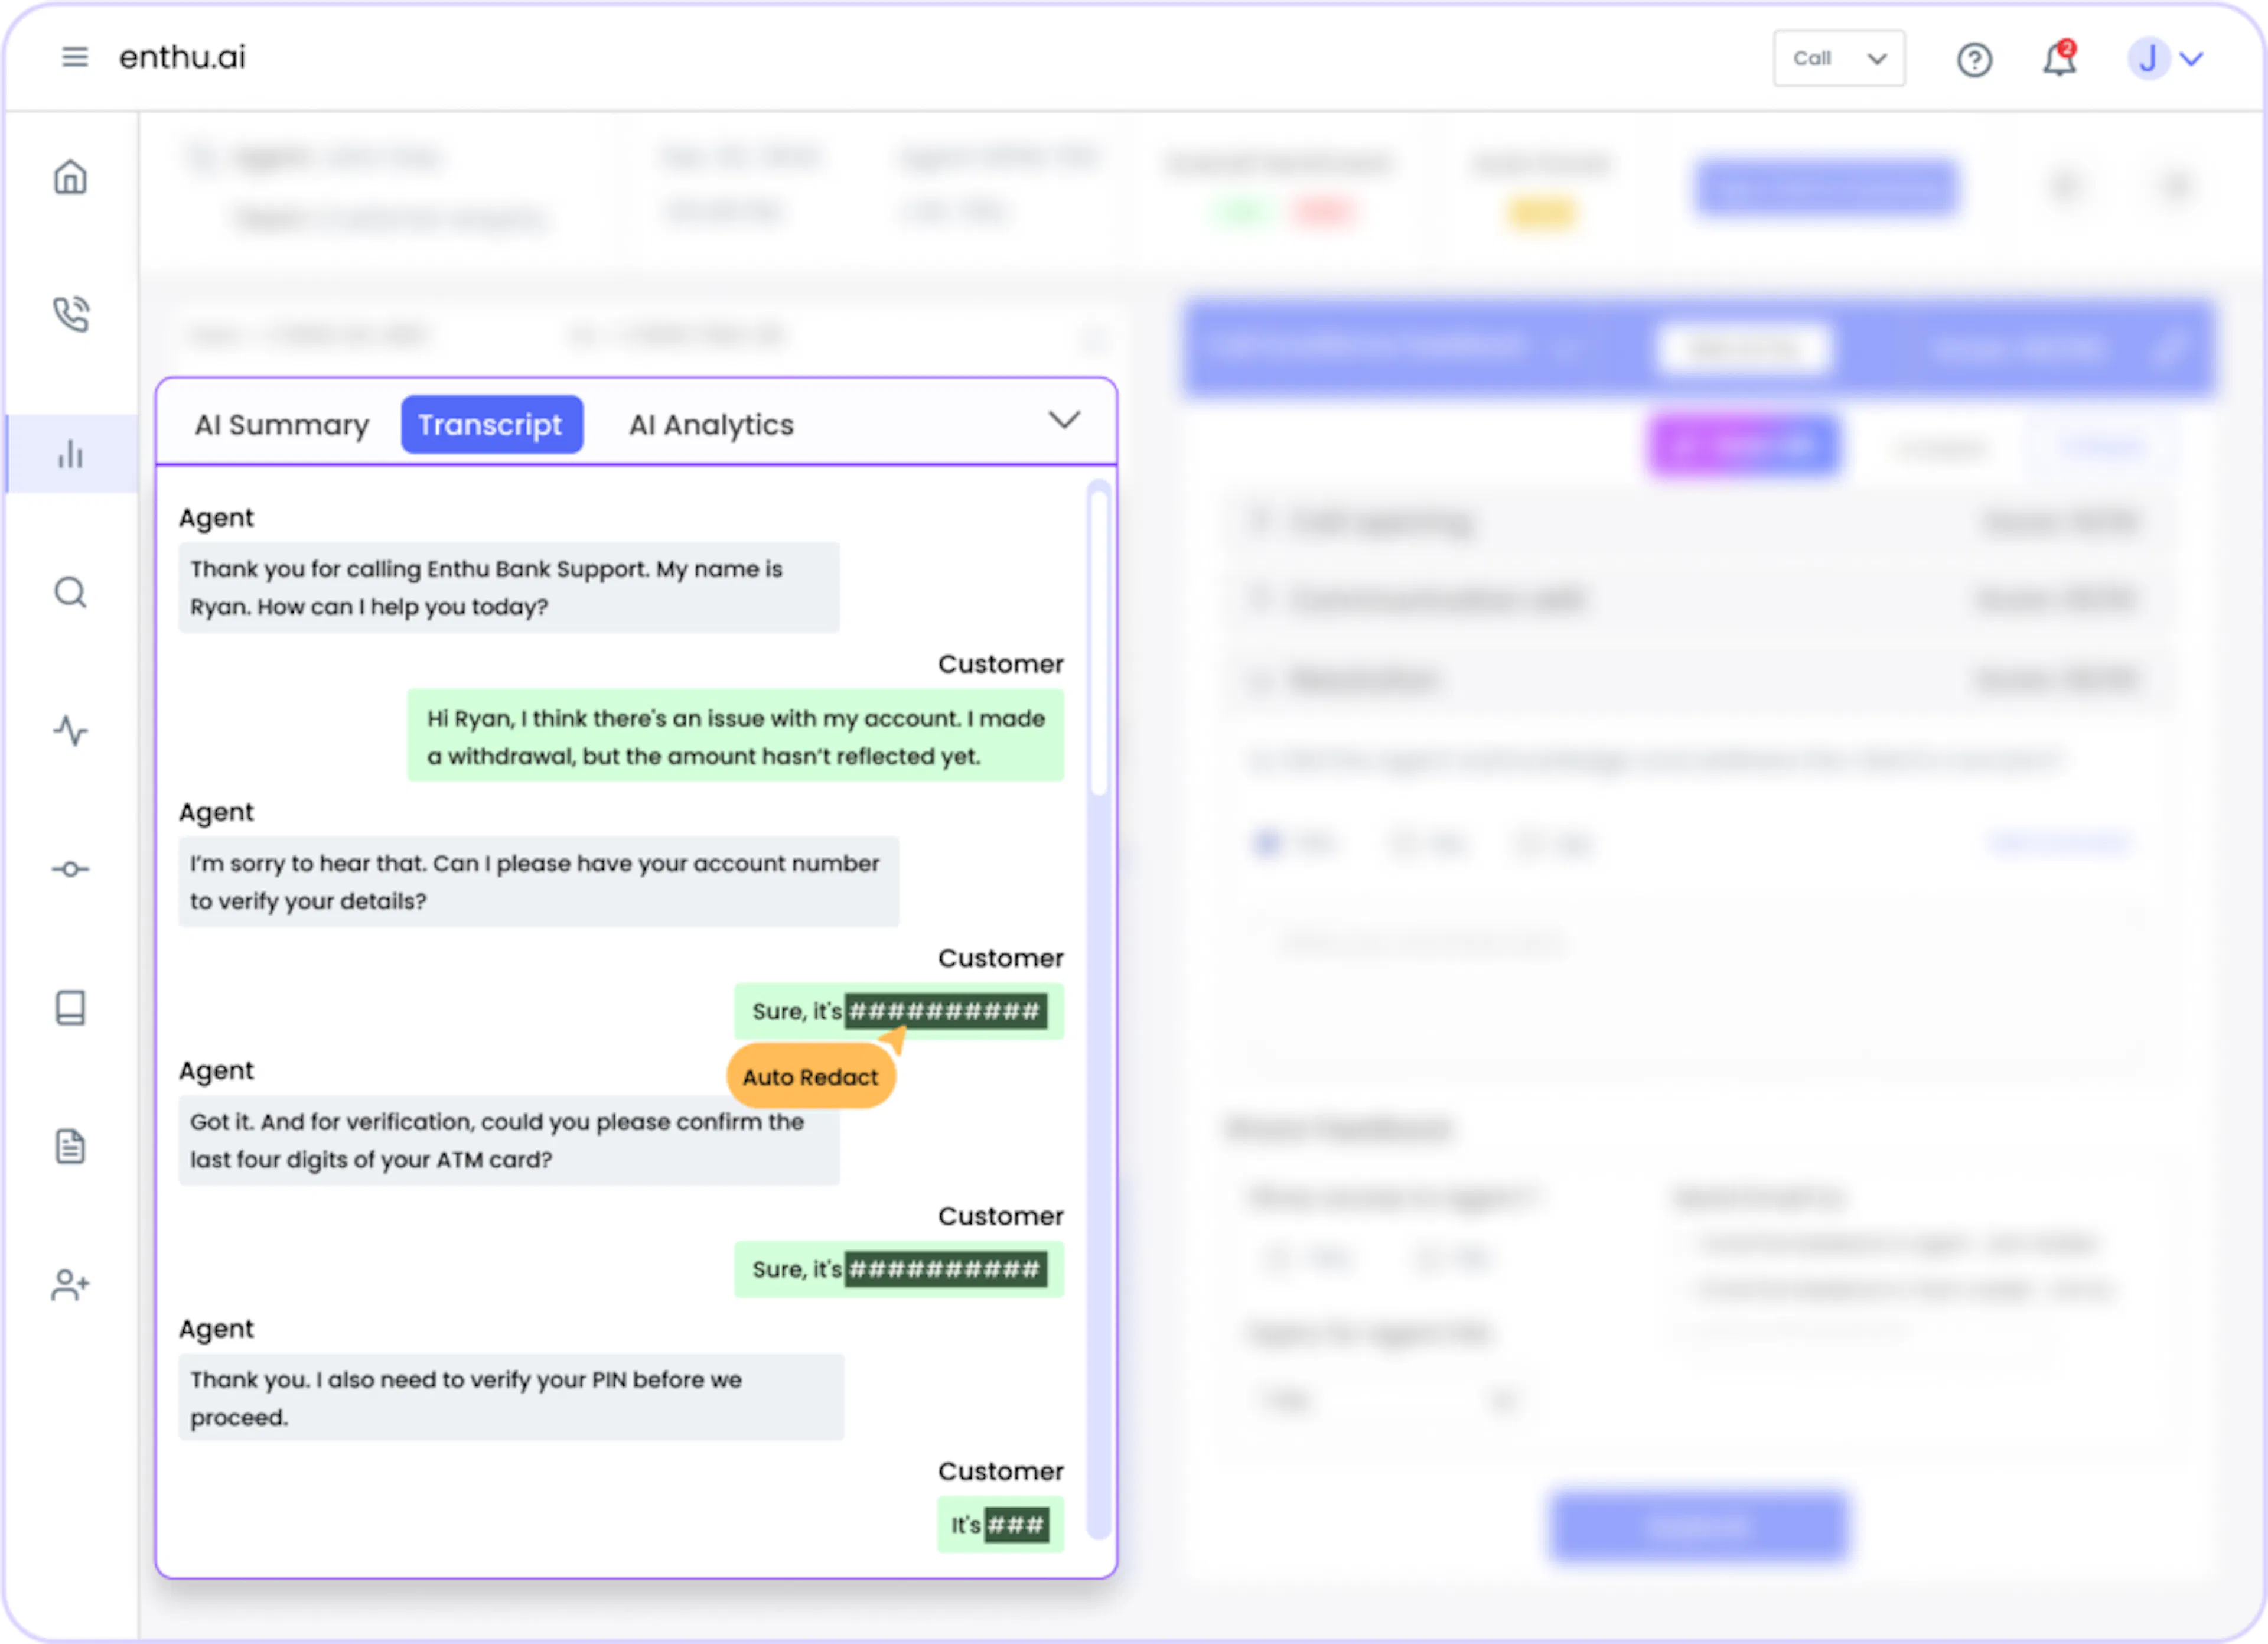This screenshot has width=2268, height=1644.
Task: Select the bar chart analytics sidebar icon
Action: [70, 454]
